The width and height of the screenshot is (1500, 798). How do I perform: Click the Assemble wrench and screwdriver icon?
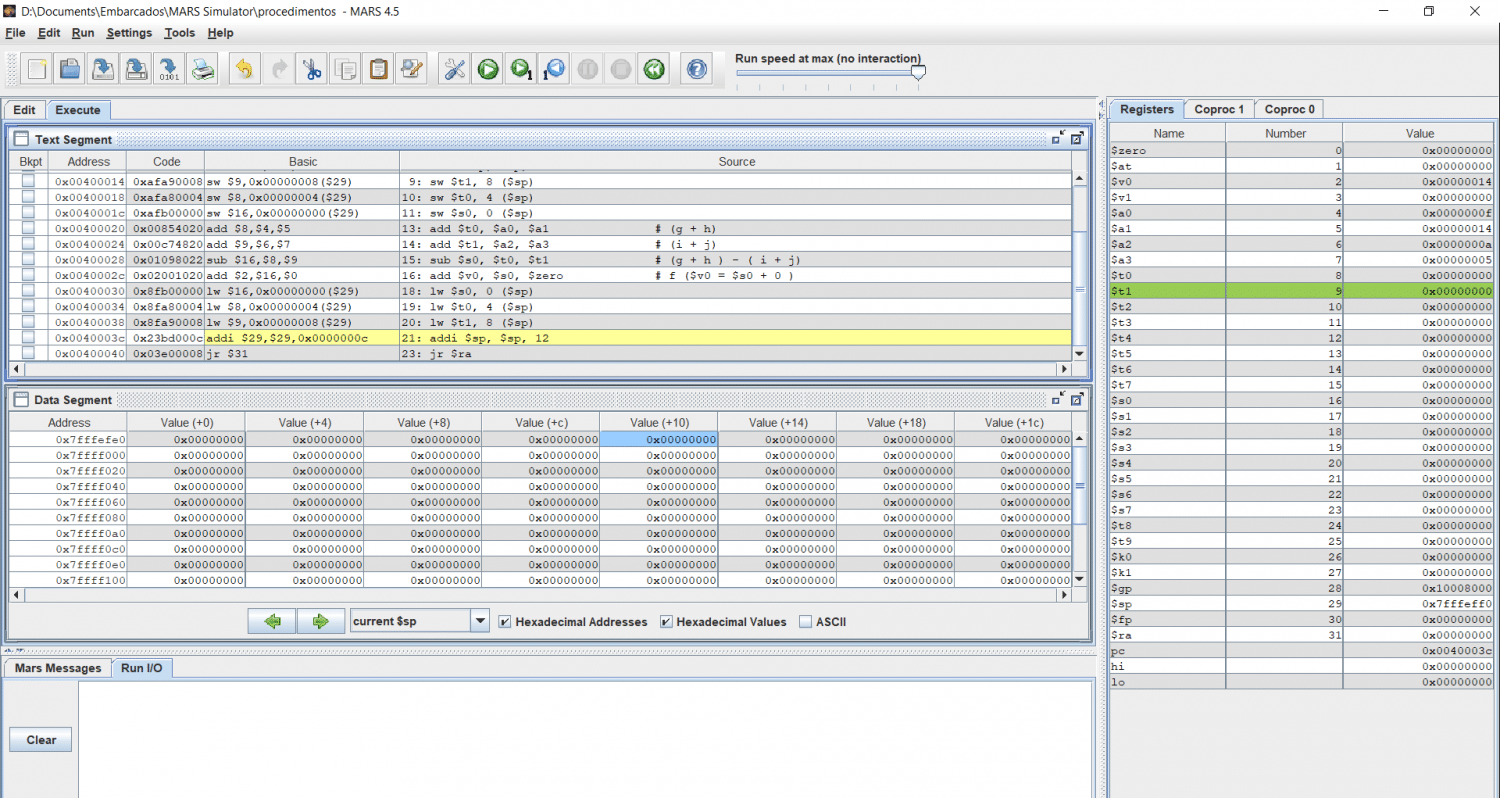pos(455,69)
